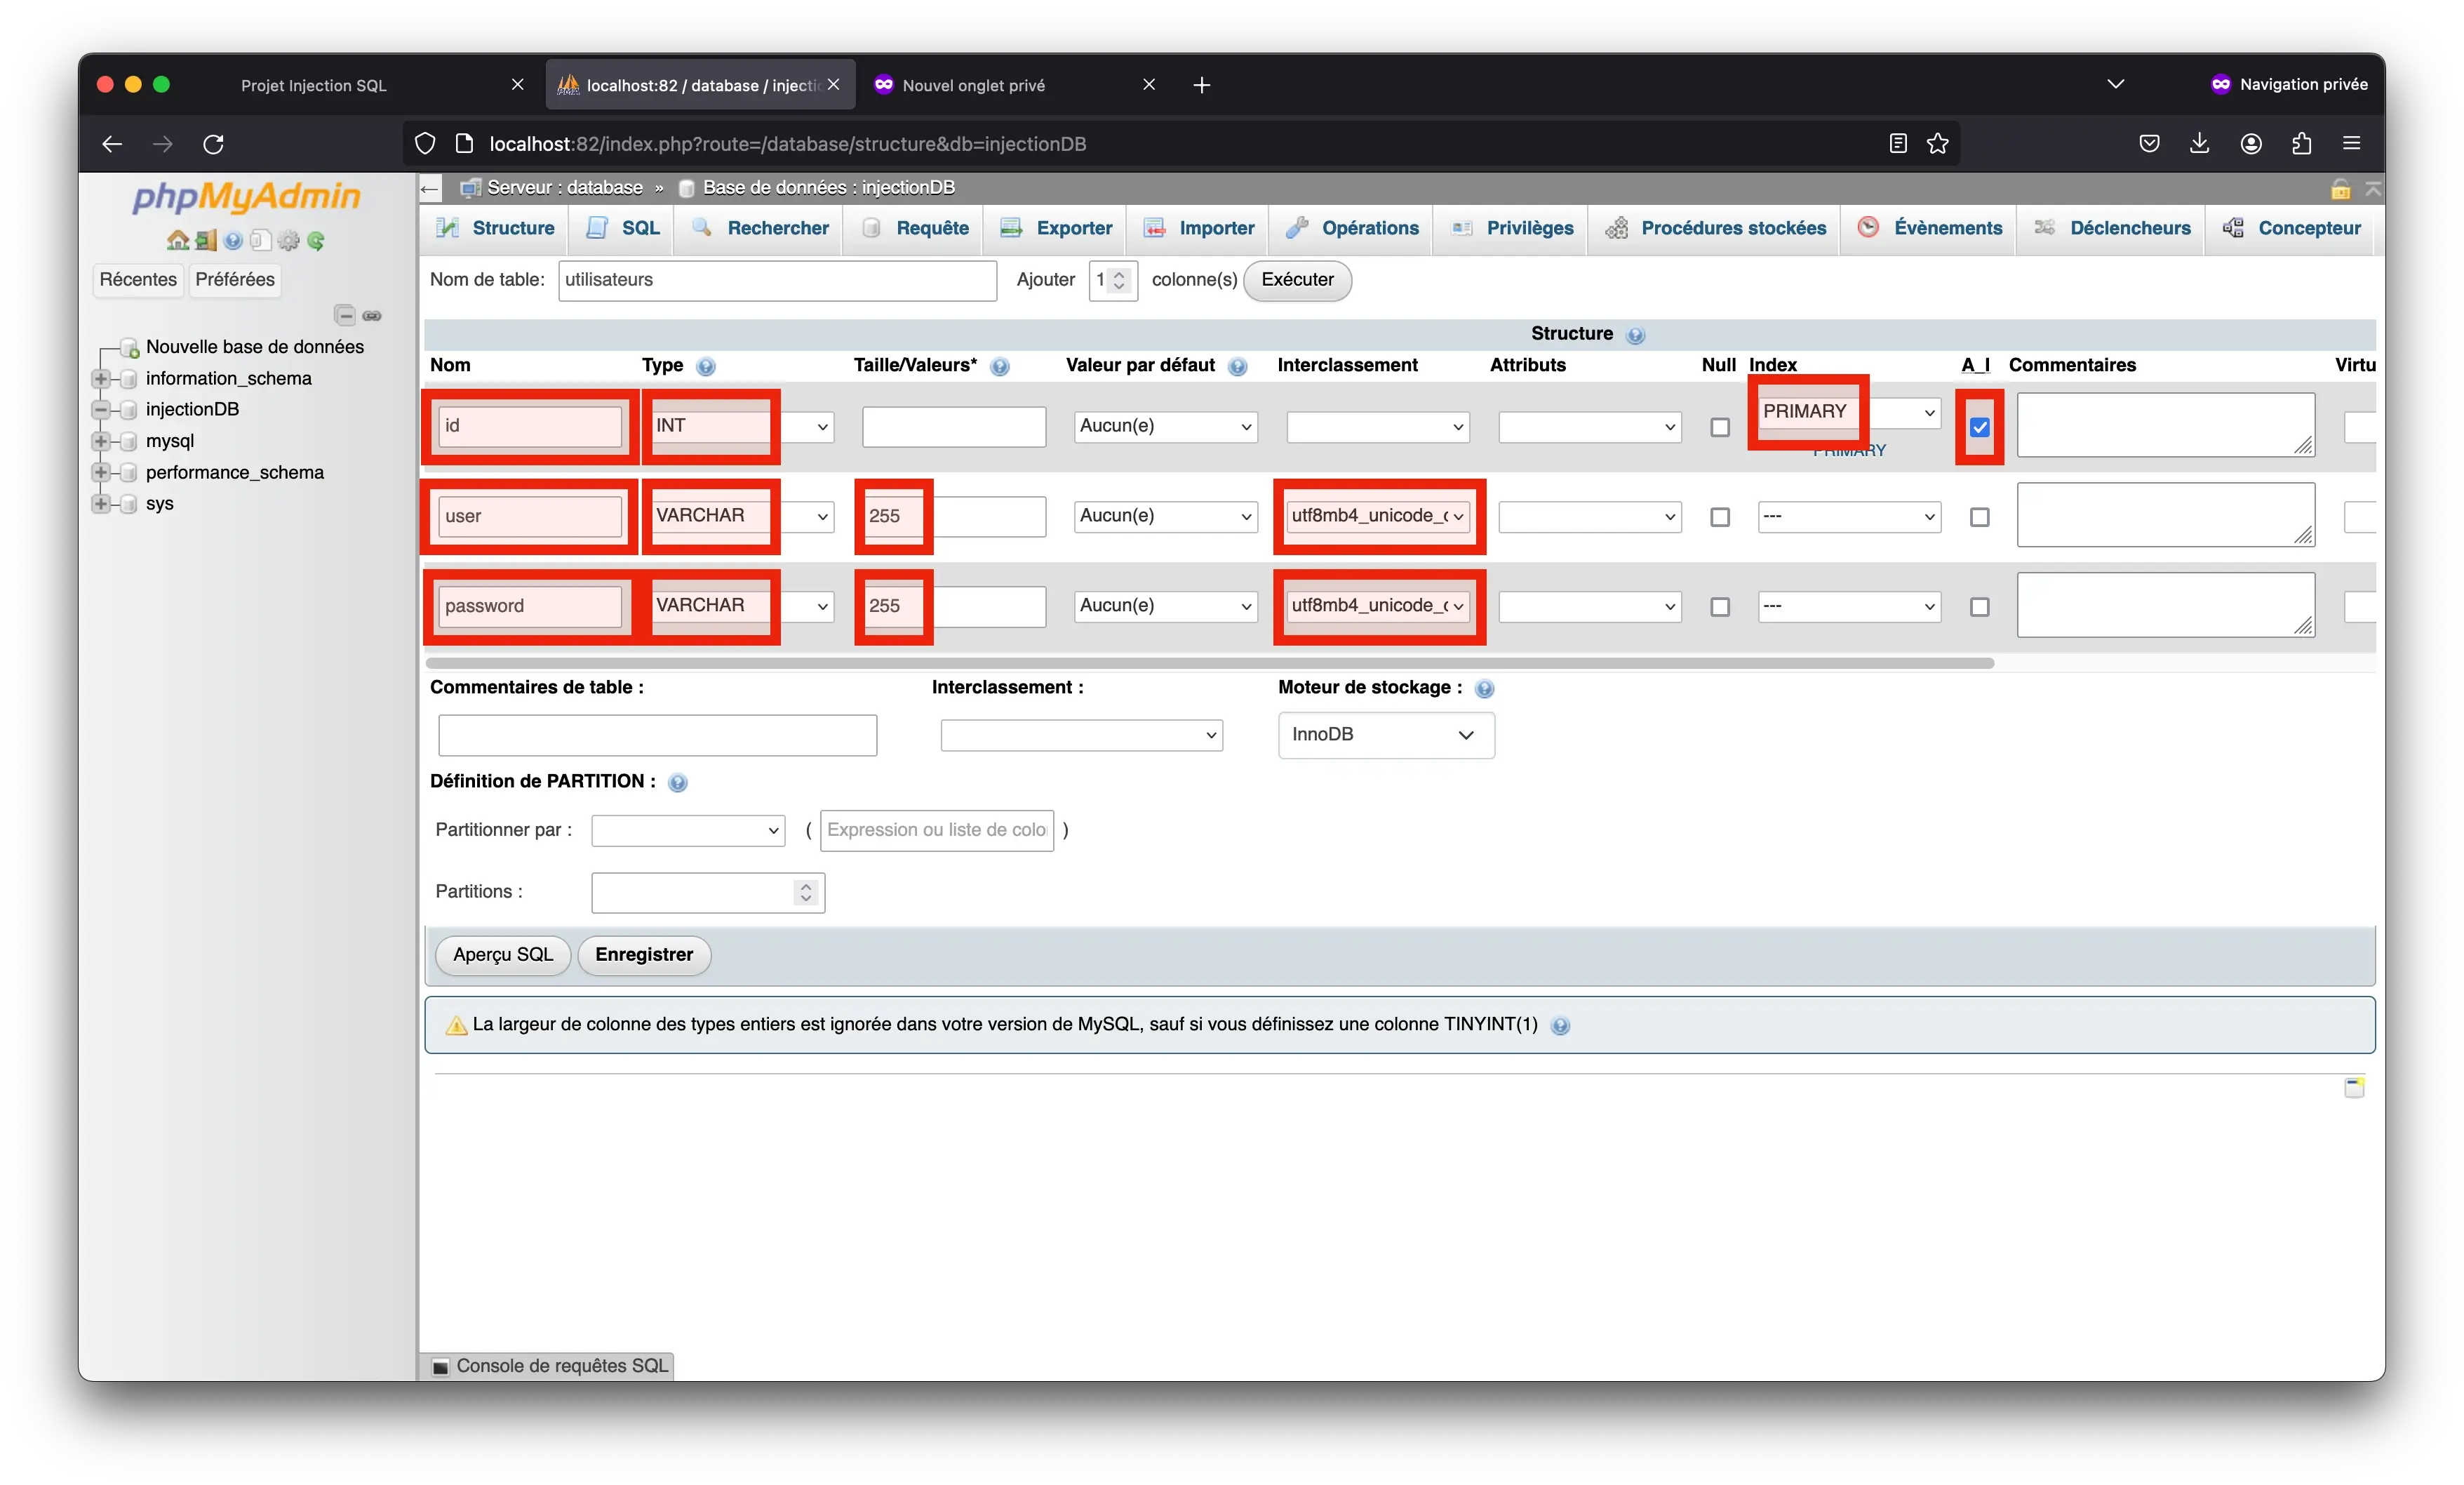Switch to the Rechercher tab
Image resolution: width=2464 pixels, height=1485 pixels.
coord(760,228)
